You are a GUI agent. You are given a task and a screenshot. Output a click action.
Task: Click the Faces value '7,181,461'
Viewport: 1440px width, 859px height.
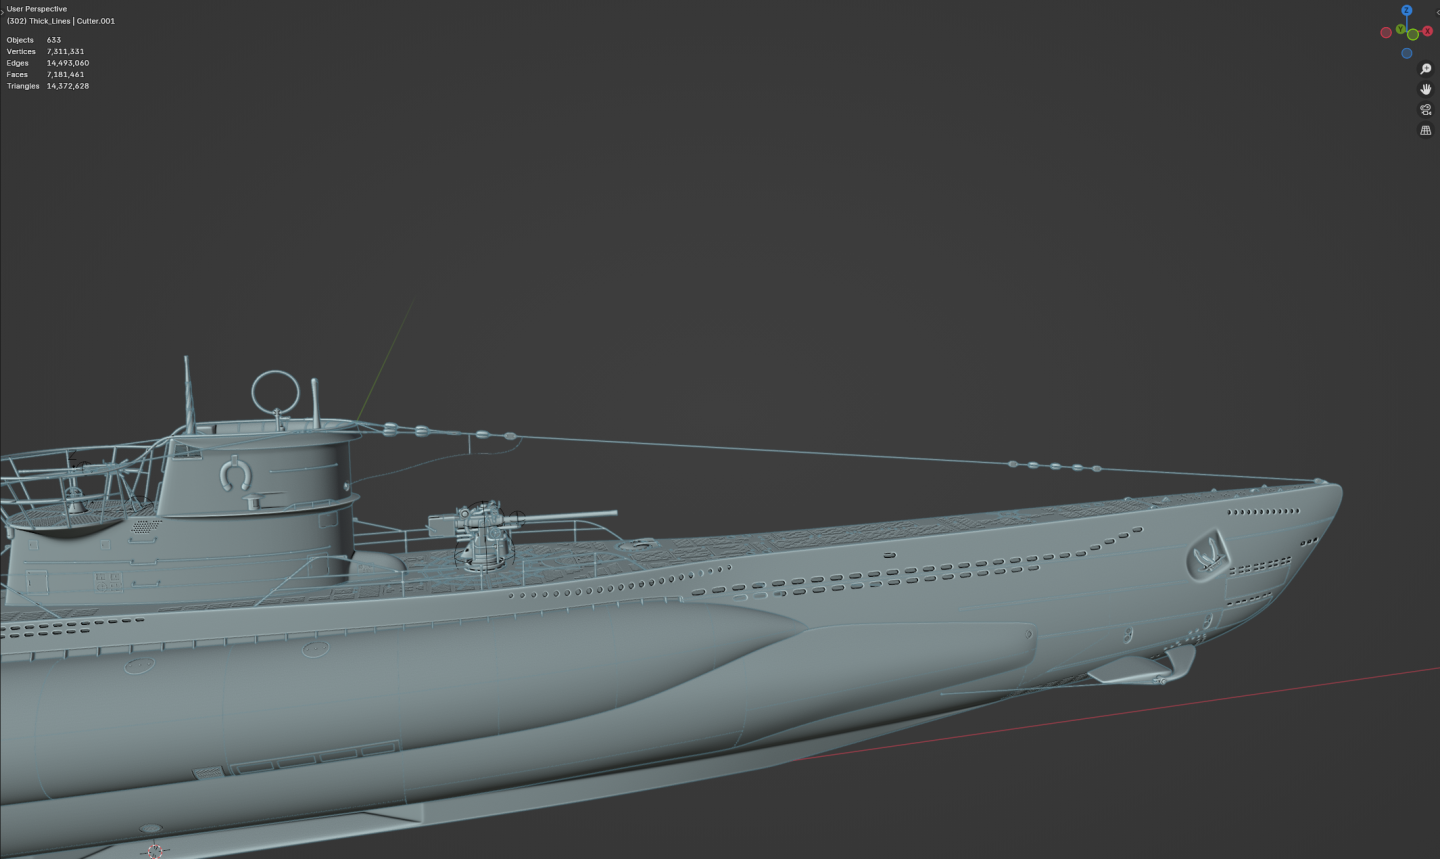tap(65, 74)
